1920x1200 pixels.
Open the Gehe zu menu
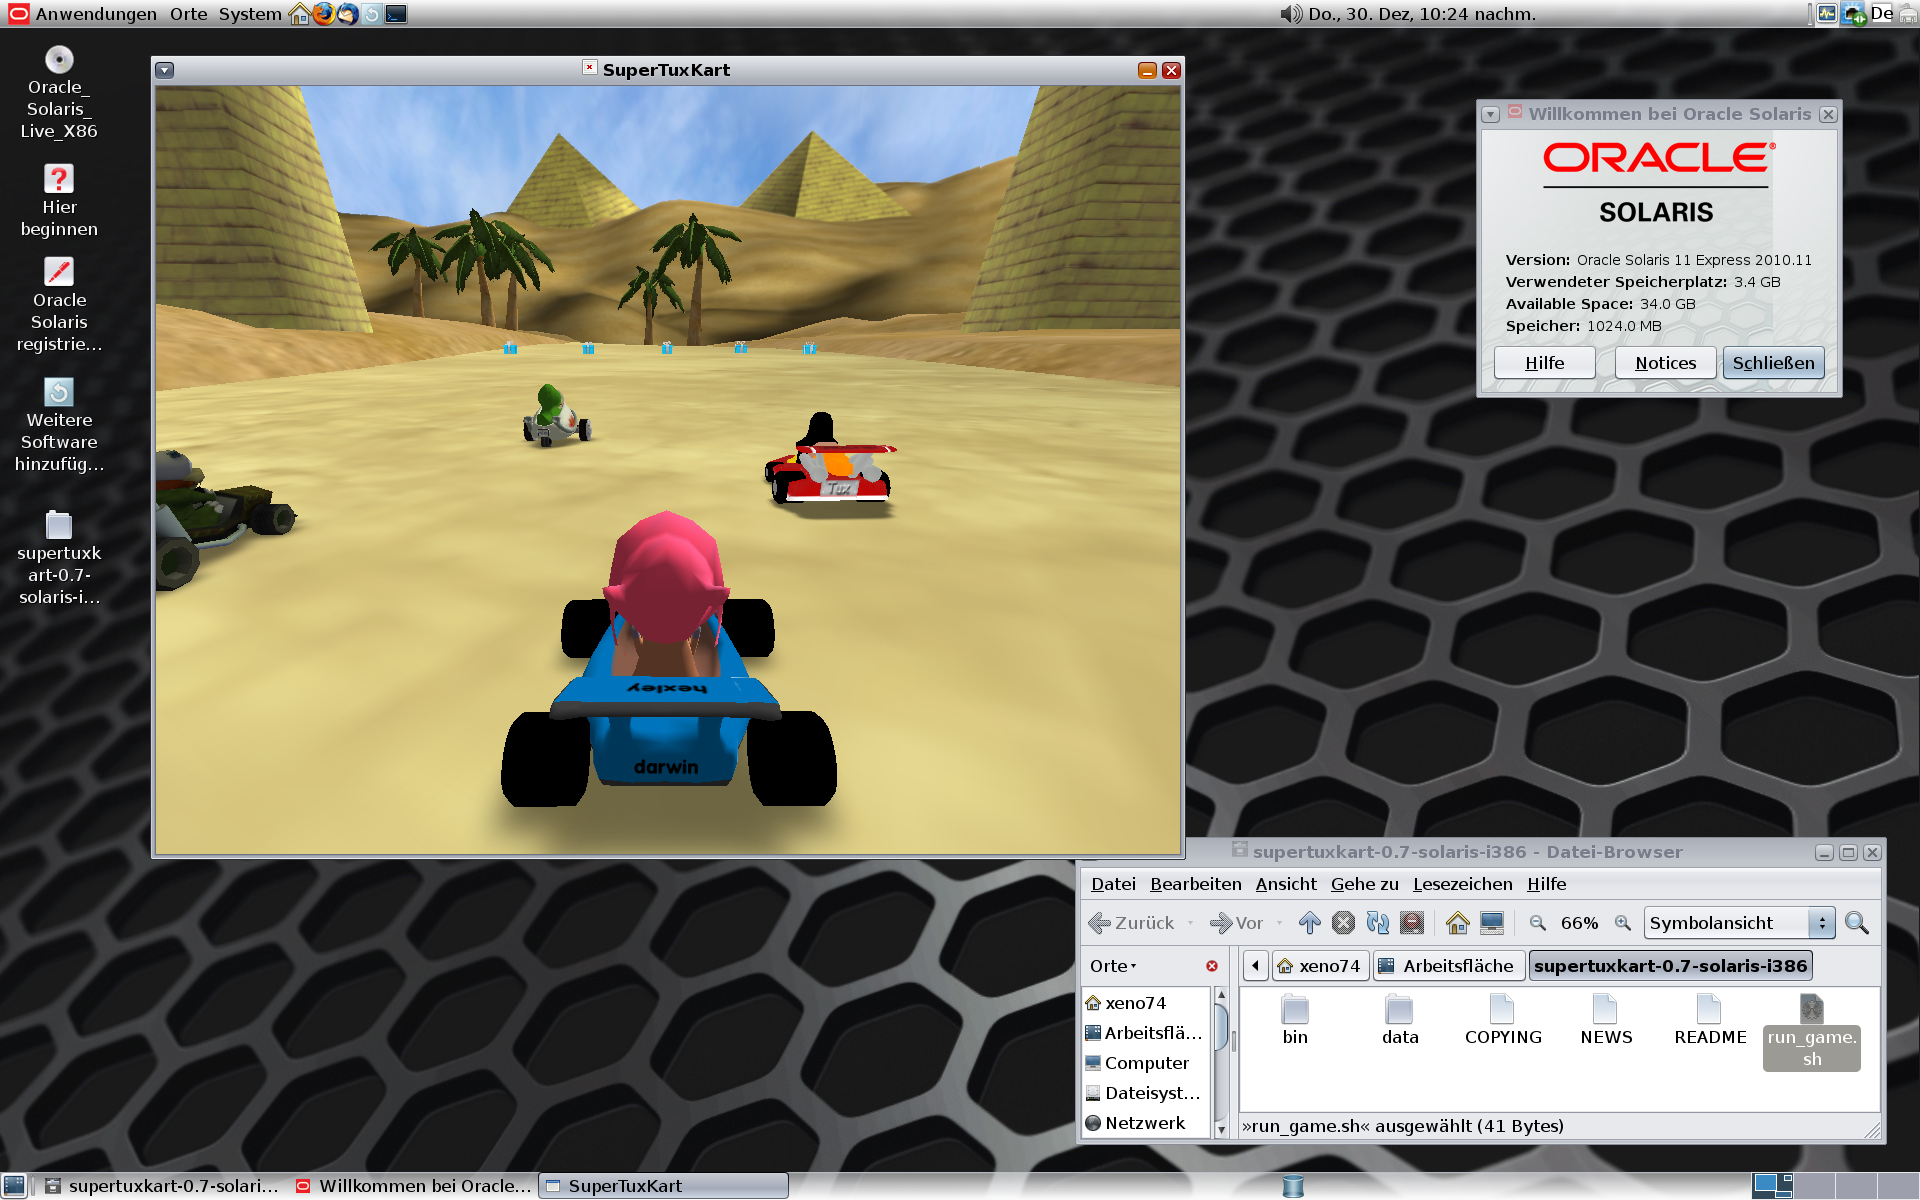pyautogui.click(x=1364, y=884)
